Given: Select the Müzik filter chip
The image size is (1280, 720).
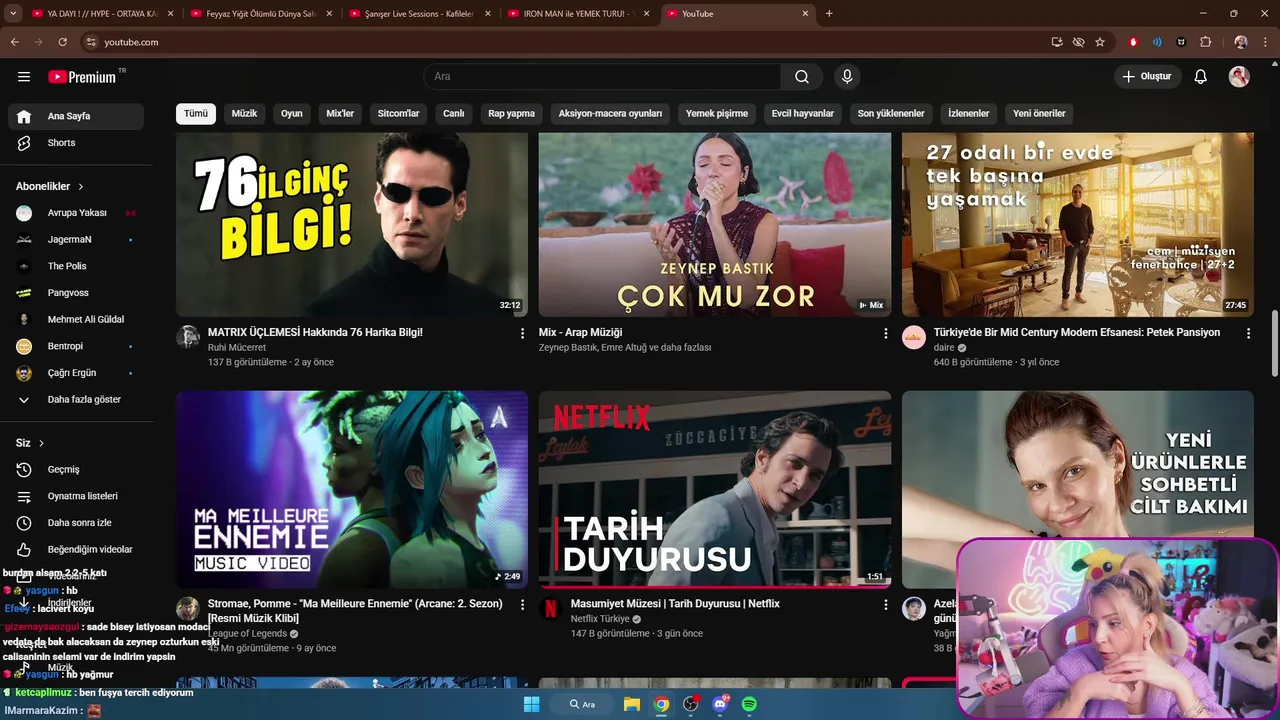Looking at the screenshot, I should pos(244,113).
